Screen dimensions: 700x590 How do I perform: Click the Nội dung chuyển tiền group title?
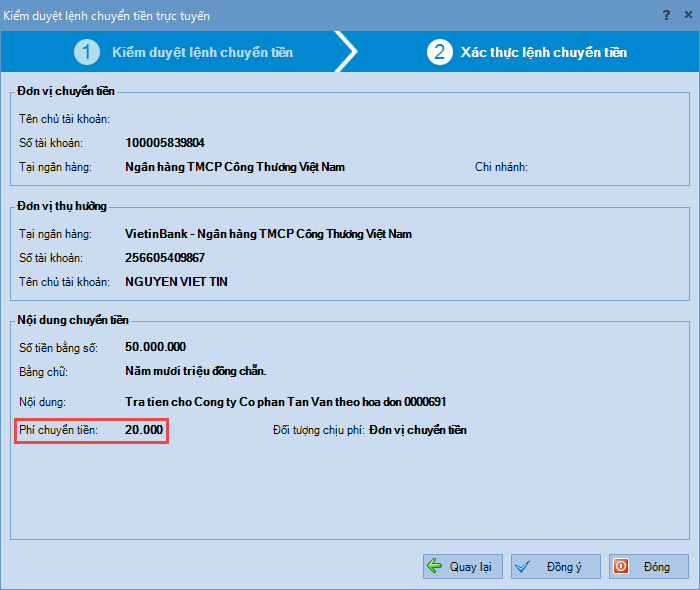pyautogui.click(x=73, y=320)
